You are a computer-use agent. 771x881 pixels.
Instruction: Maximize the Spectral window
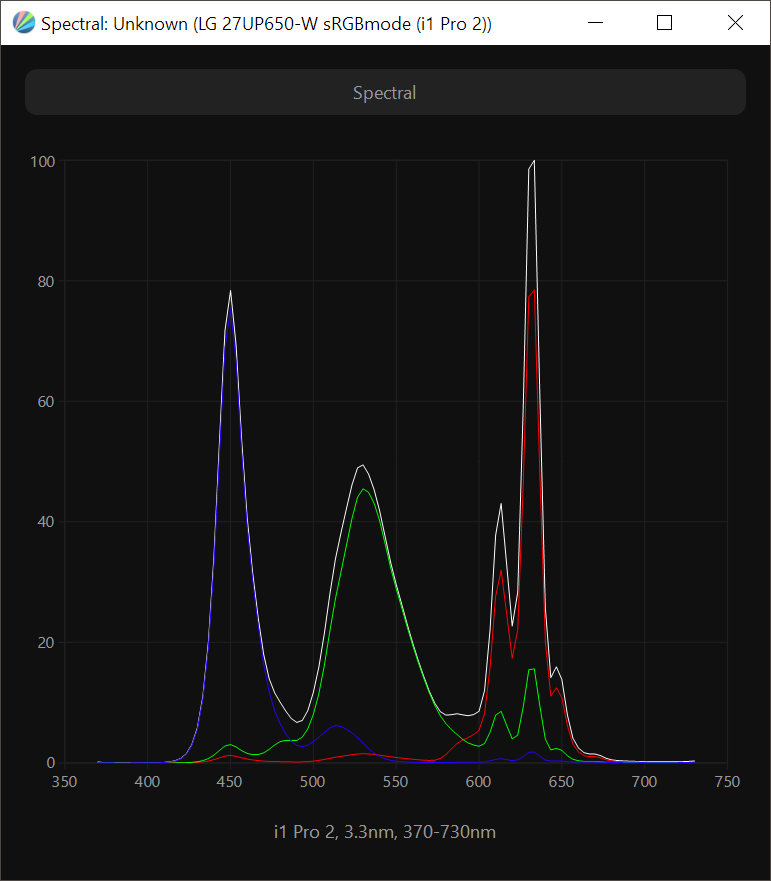pos(664,23)
